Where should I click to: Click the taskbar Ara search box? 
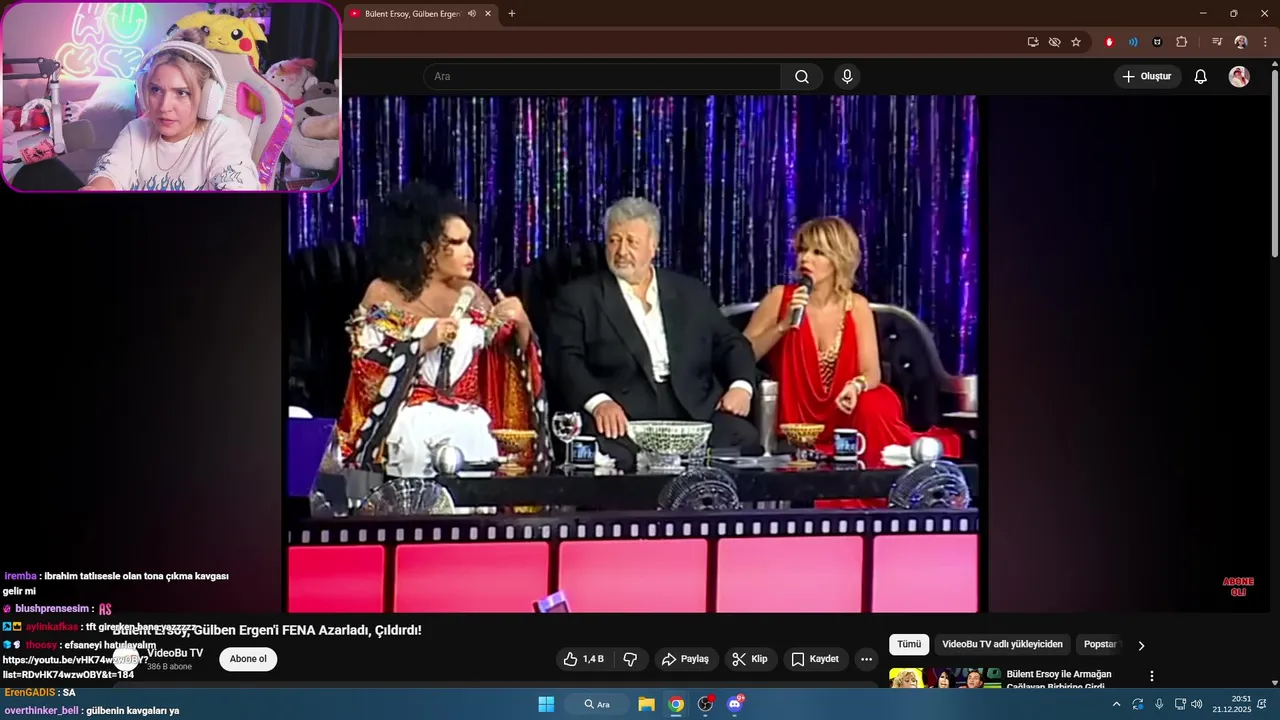coord(598,704)
